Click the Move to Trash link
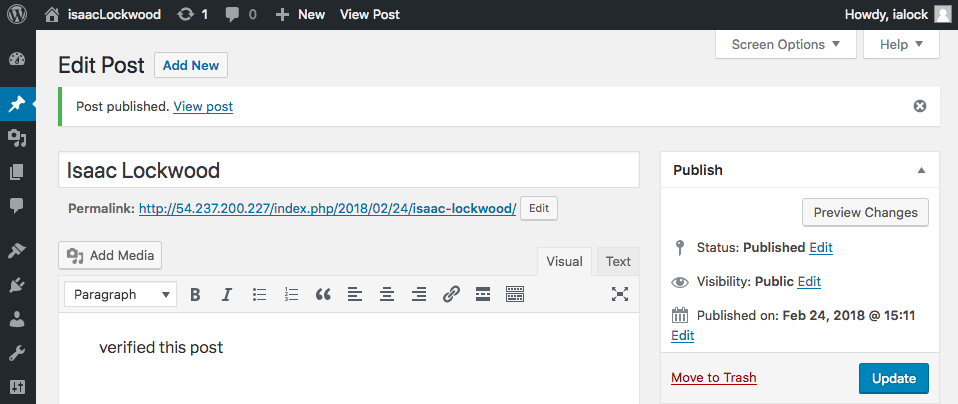This screenshot has height=404, width=958. (713, 378)
